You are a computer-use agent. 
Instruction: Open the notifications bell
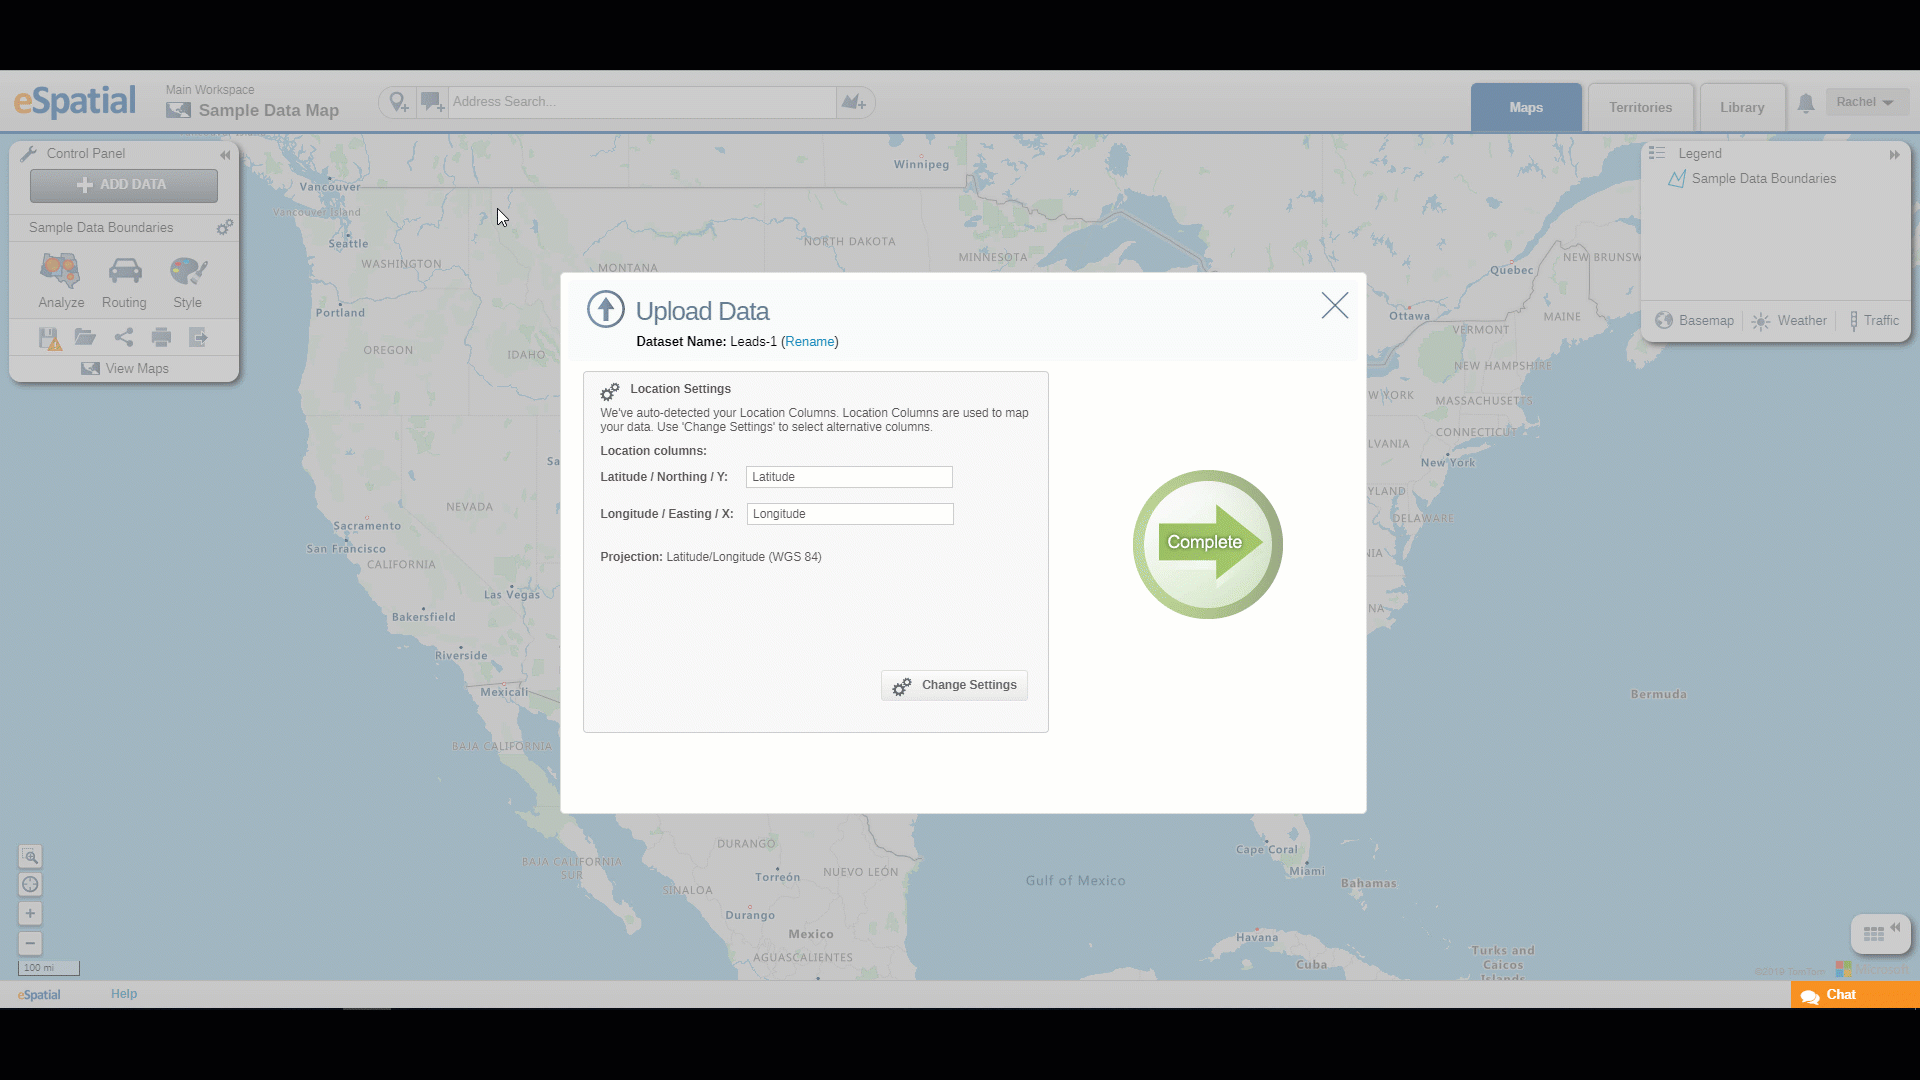click(x=1806, y=103)
